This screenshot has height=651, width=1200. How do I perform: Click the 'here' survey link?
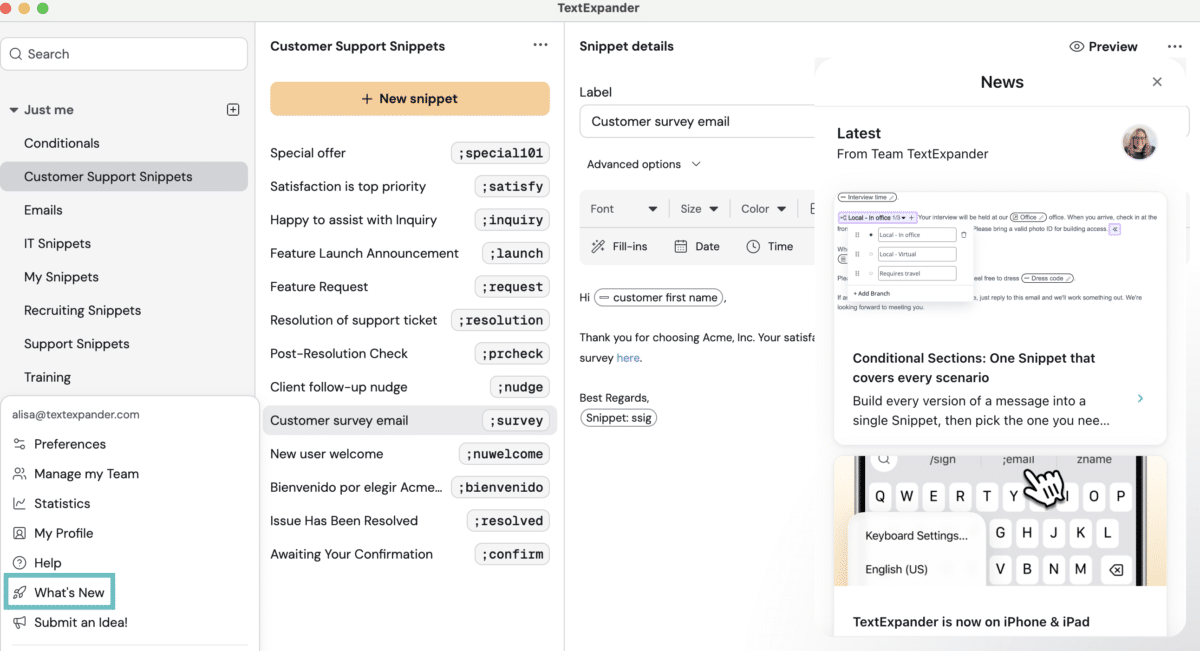pos(628,357)
